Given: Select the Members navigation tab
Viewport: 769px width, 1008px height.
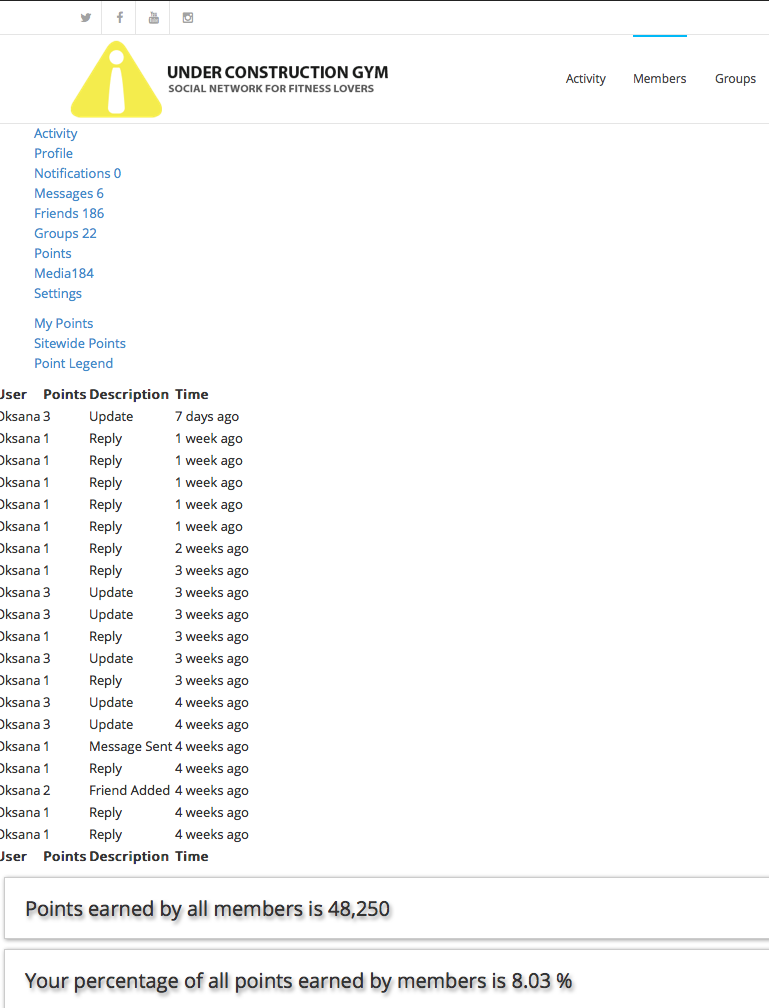Looking at the screenshot, I should [659, 79].
